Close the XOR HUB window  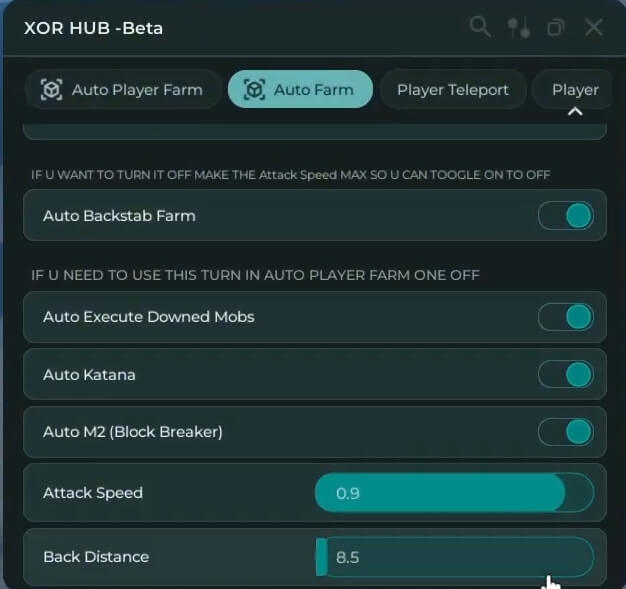pos(594,27)
